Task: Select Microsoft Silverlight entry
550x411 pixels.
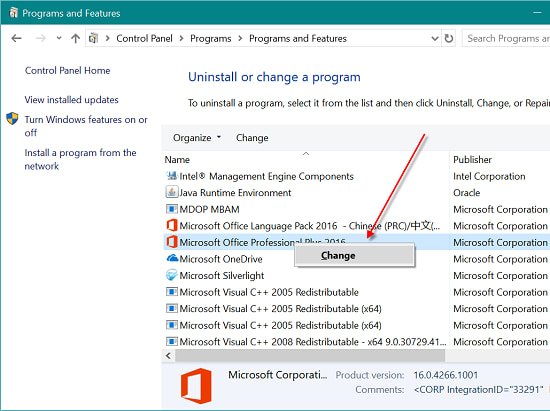Action: pyautogui.click(x=222, y=276)
